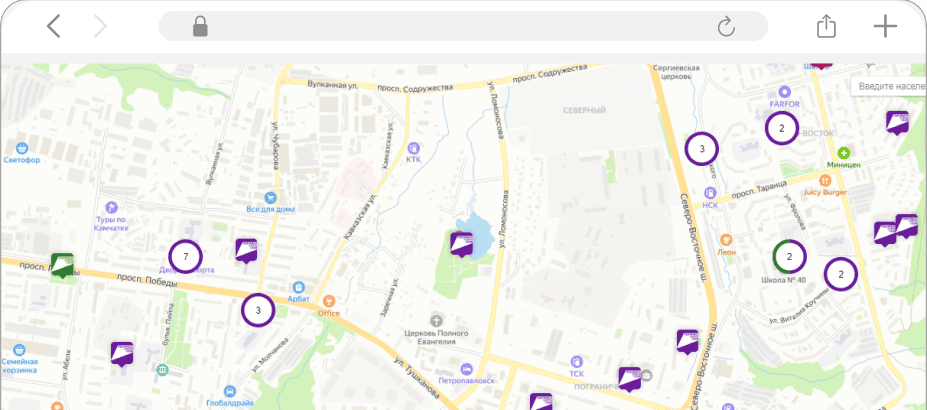Image resolution: width=927 pixels, height=410 pixels.
Task: Type in the 'Введите населе…' search field
Action: tap(890, 87)
